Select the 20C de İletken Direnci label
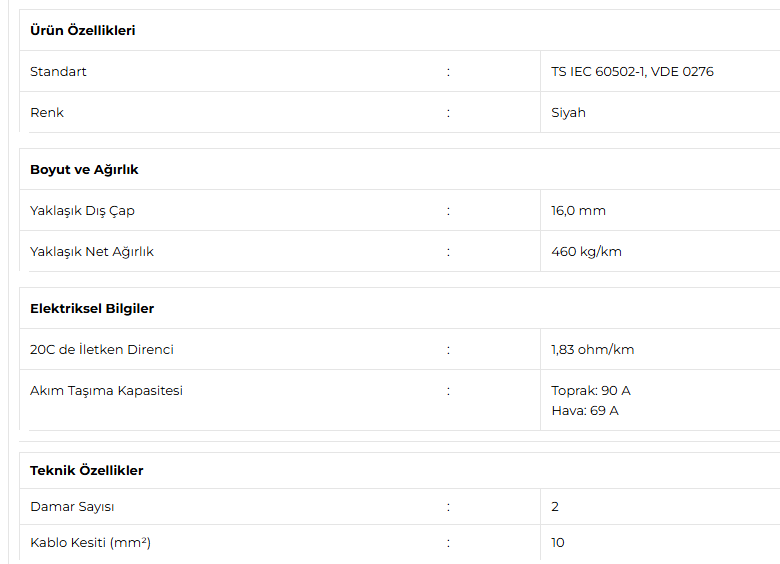This screenshot has height=564, width=780. coord(101,350)
